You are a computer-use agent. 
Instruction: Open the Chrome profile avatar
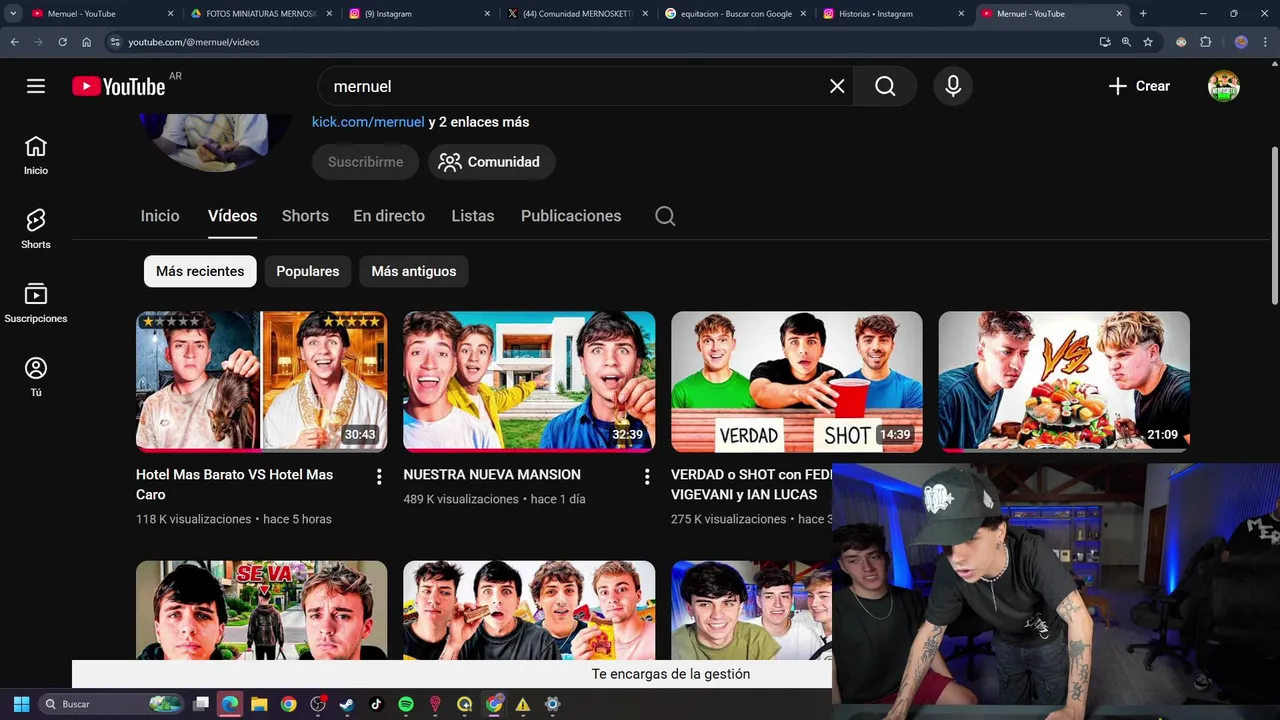[x=1241, y=42]
